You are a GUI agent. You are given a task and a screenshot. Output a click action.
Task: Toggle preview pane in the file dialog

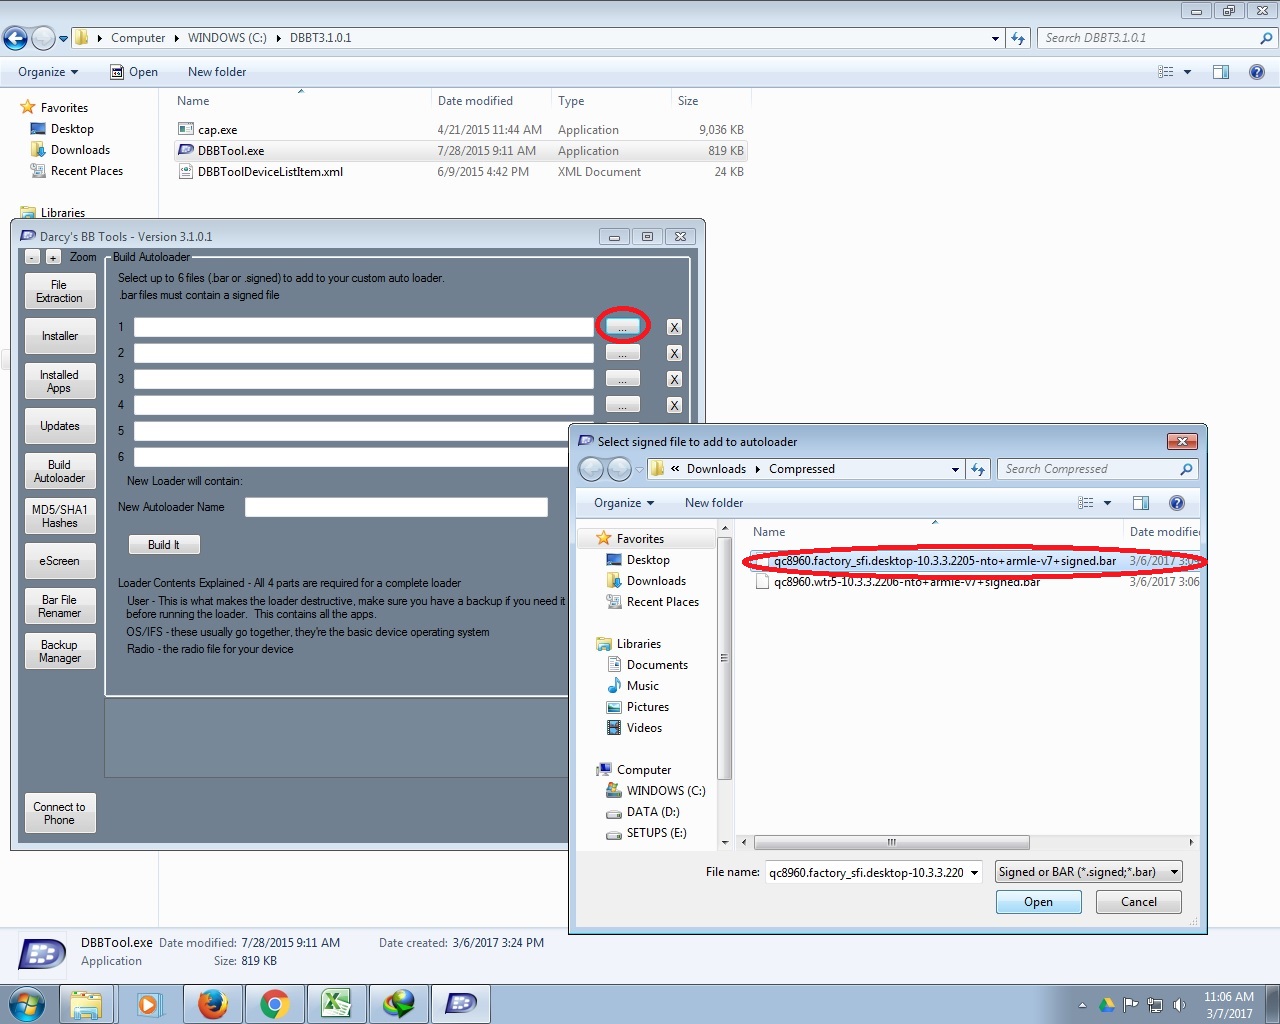(x=1141, y=503)
